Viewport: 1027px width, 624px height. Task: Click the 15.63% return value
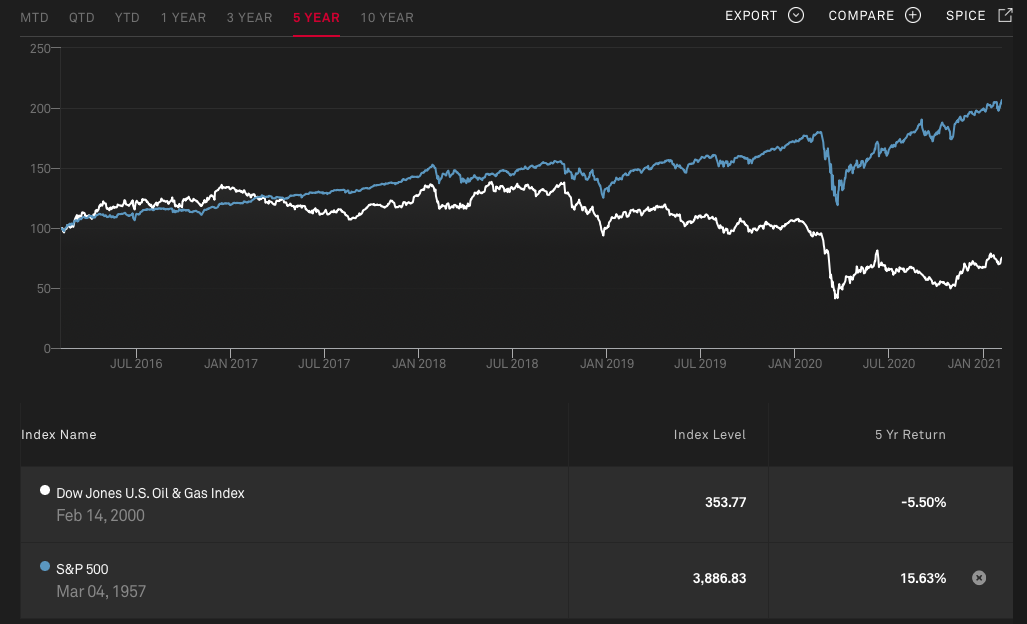[924, 578]
